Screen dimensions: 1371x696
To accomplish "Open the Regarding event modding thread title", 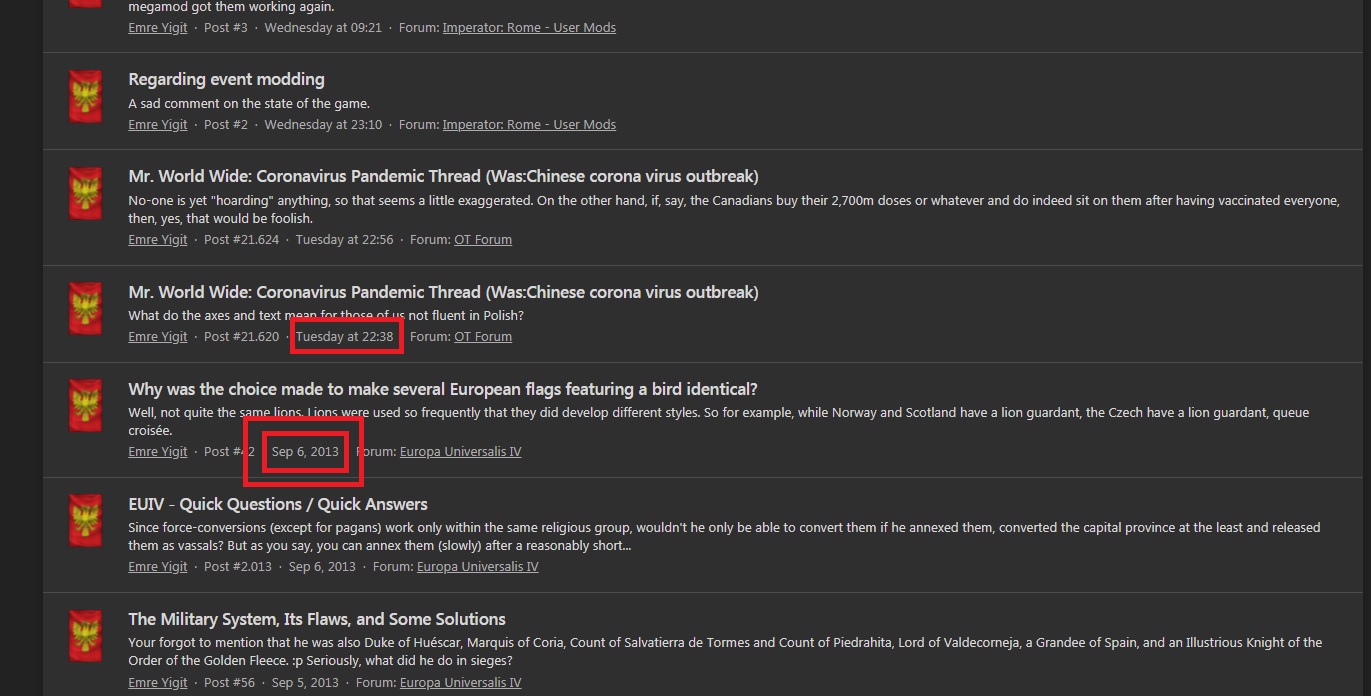I will point(226,79).
